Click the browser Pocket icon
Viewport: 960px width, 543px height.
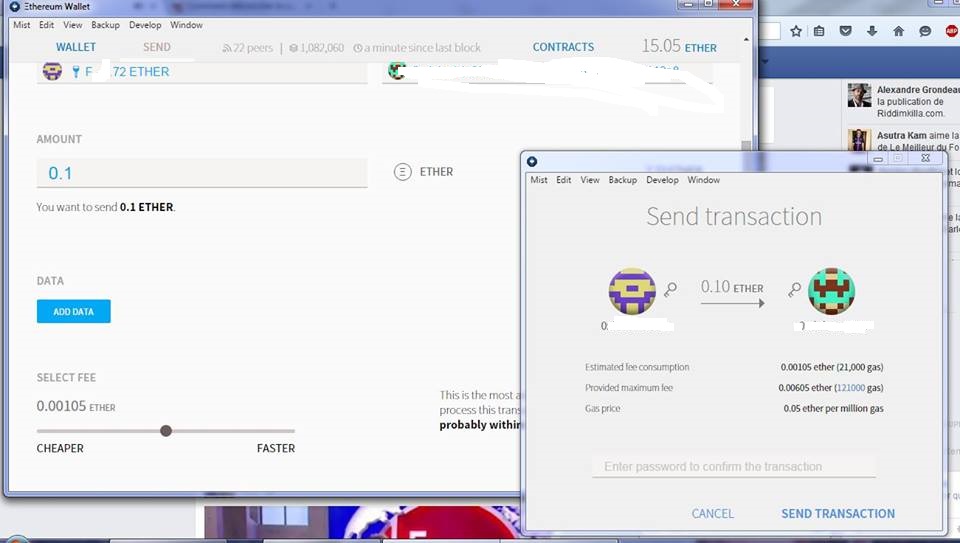click(846, 31)
